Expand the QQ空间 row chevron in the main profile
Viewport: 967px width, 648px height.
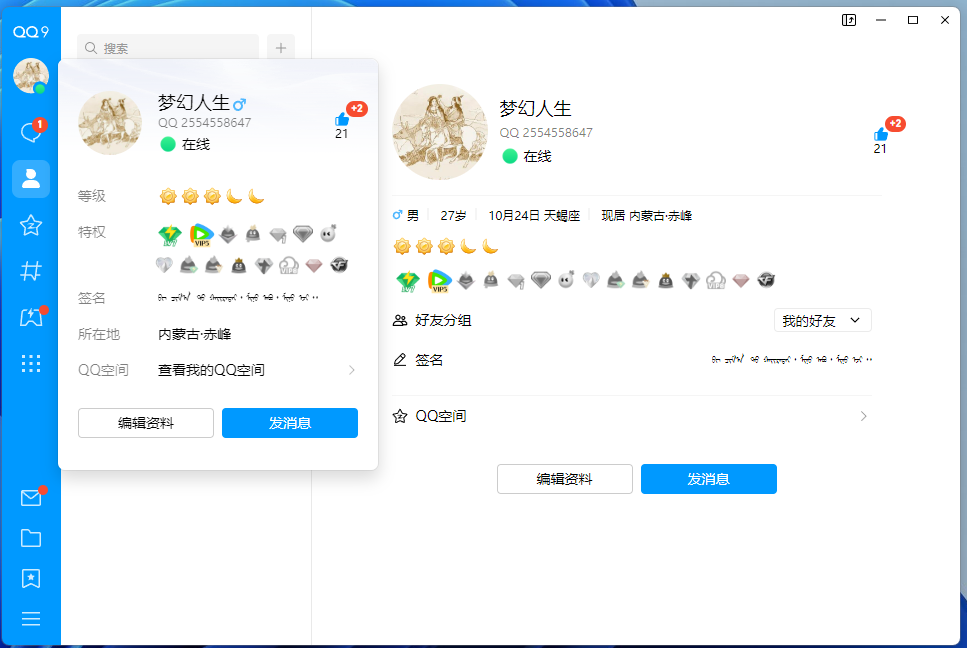(x=863, y=416)
